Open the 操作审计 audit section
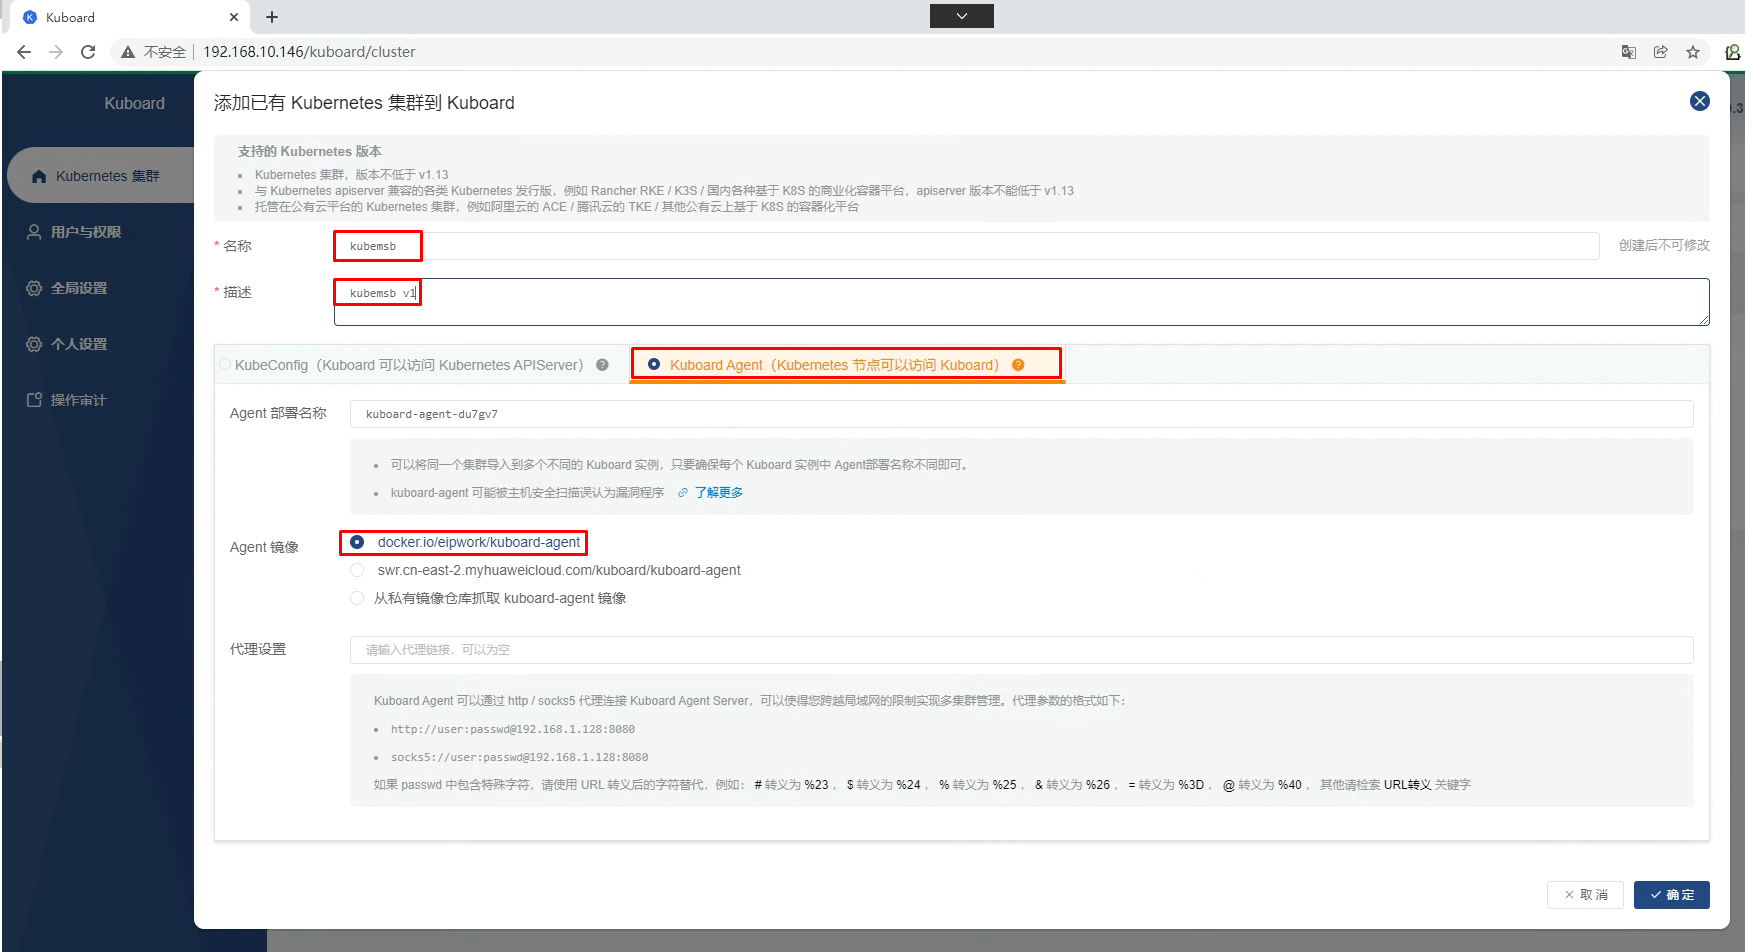 point(77,399)
